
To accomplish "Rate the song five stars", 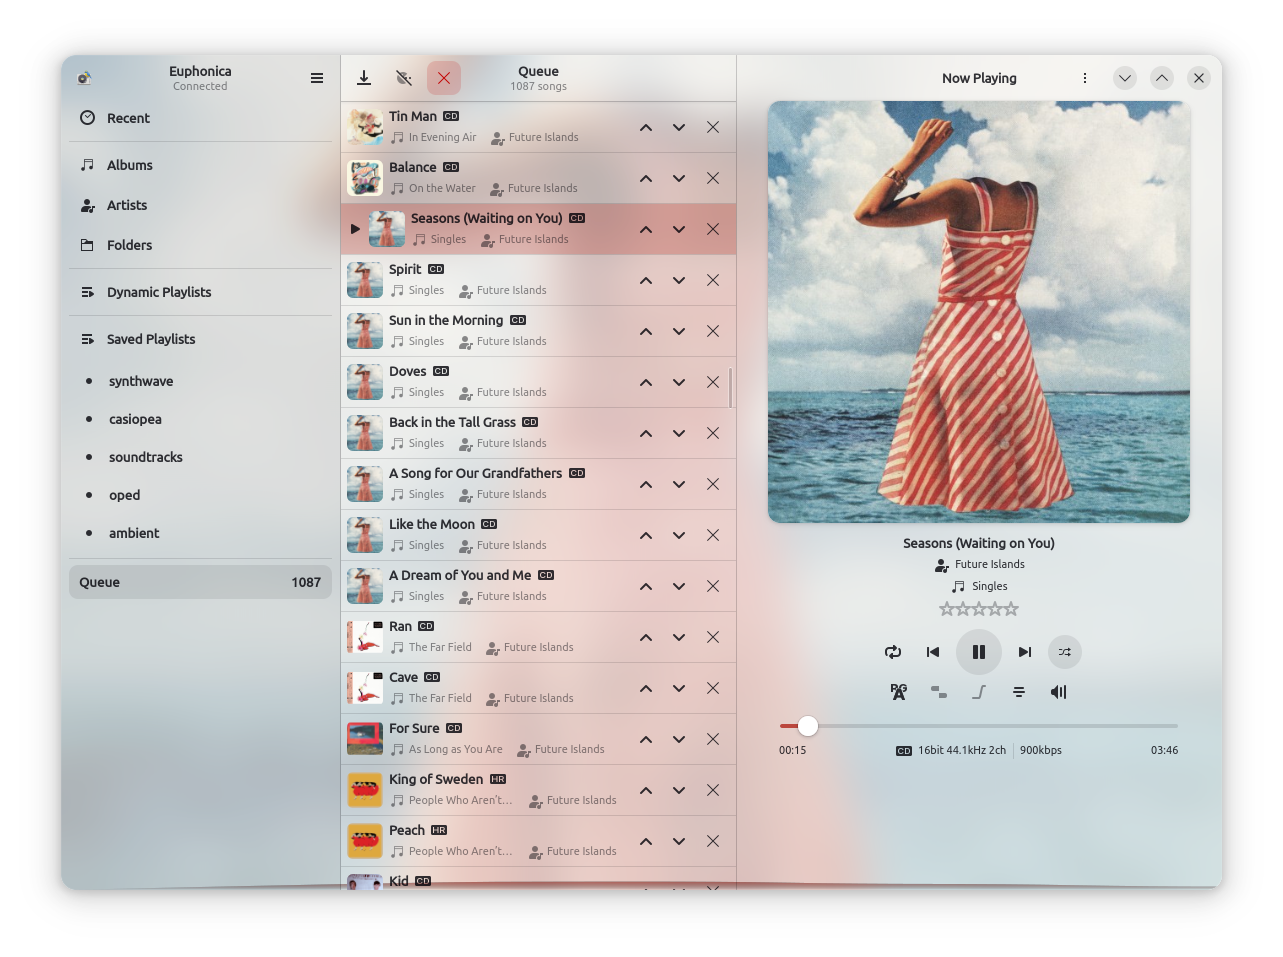I will click(1011, 609).
